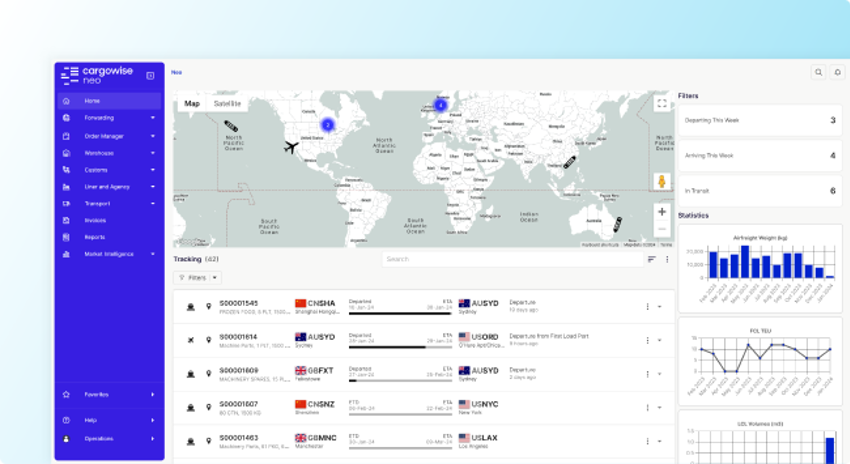Open three-dot menu for shipment S00001545
This screenshot has width=850, height=464.
[x=647, y=307]
